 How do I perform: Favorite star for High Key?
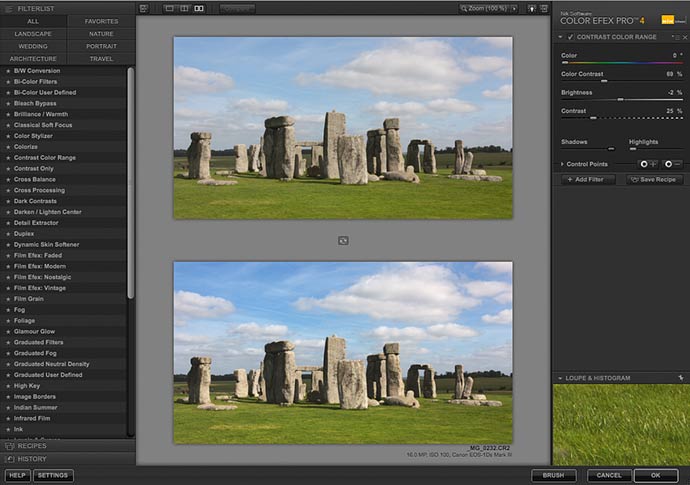8,386
